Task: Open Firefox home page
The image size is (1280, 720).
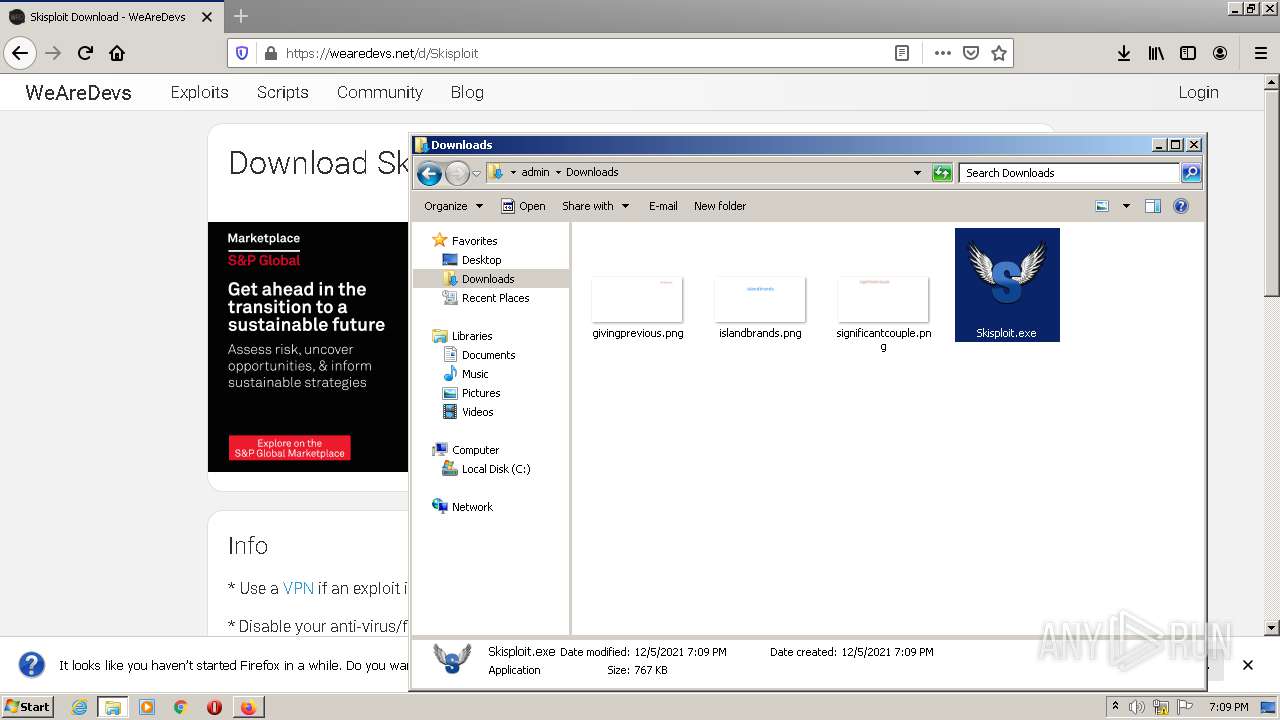Action: click(x=117, y=53)
